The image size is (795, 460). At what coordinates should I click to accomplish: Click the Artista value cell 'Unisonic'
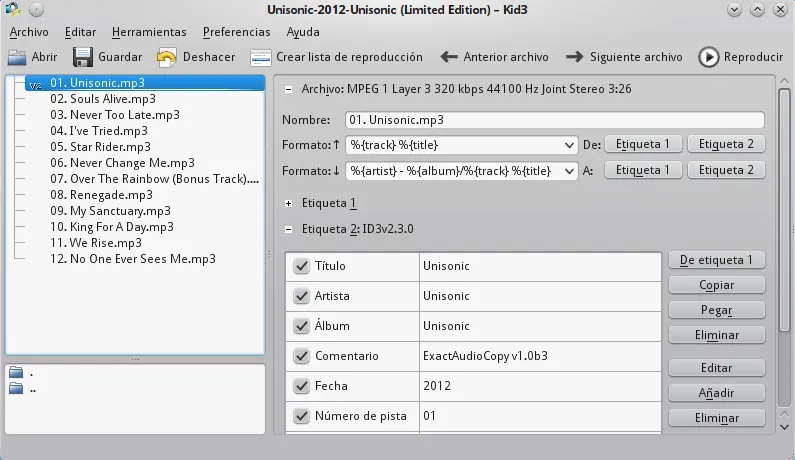point(540,296)
